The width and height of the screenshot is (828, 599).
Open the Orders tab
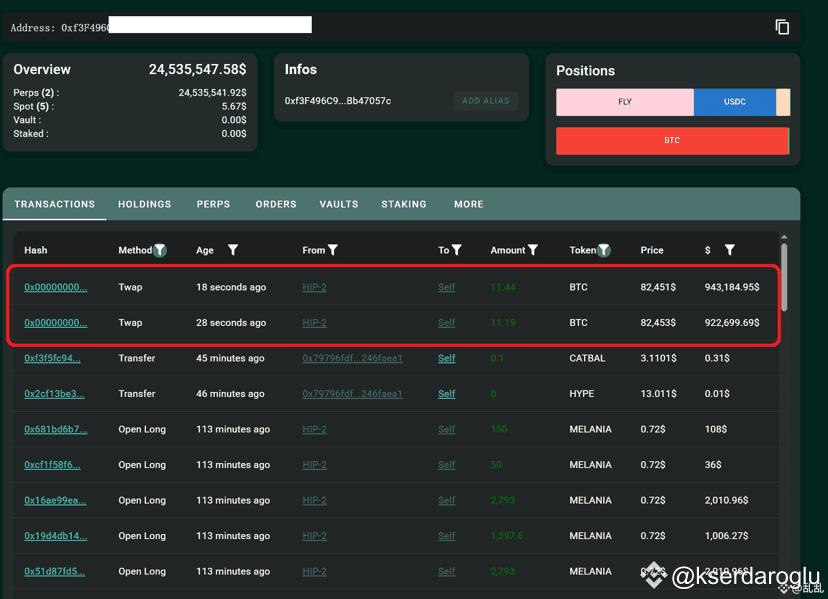pyautogui.click(x=276, y=204)
